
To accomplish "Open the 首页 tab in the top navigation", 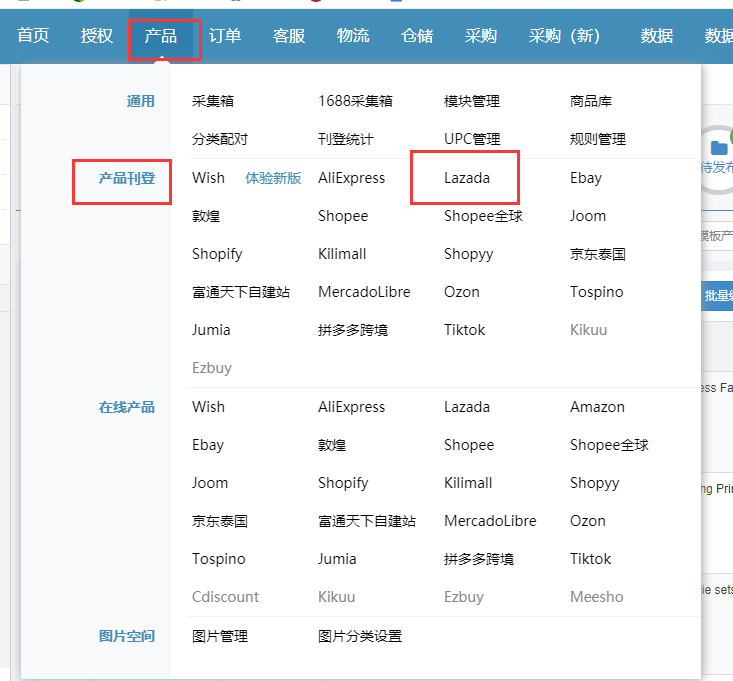I will pyautogui.click(x=33, y=36).
